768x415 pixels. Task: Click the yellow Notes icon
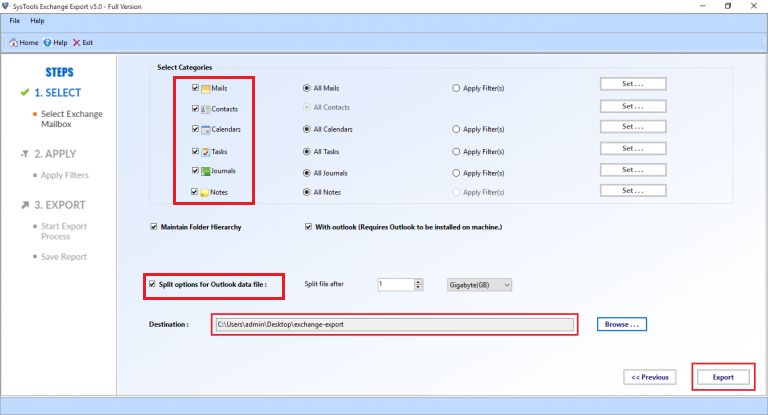coord(205,193)
